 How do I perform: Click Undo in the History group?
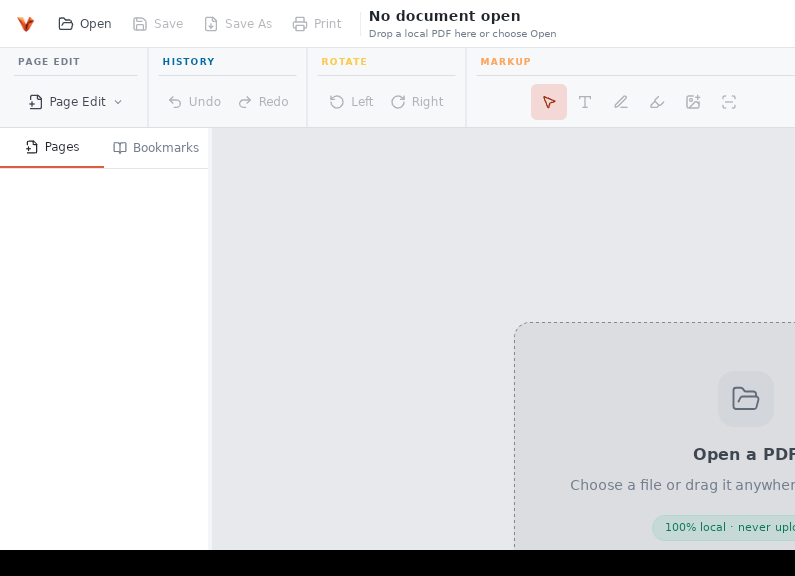(195, 102)
